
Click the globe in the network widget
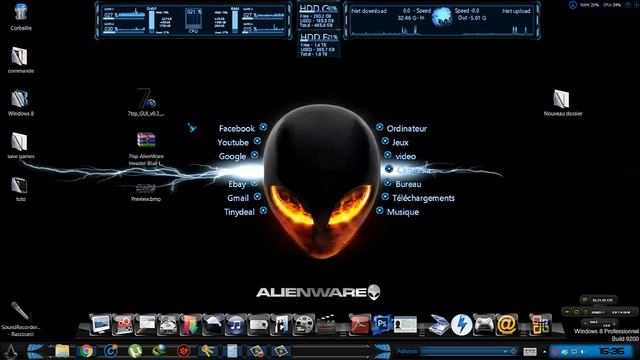(x=442, y=17)
